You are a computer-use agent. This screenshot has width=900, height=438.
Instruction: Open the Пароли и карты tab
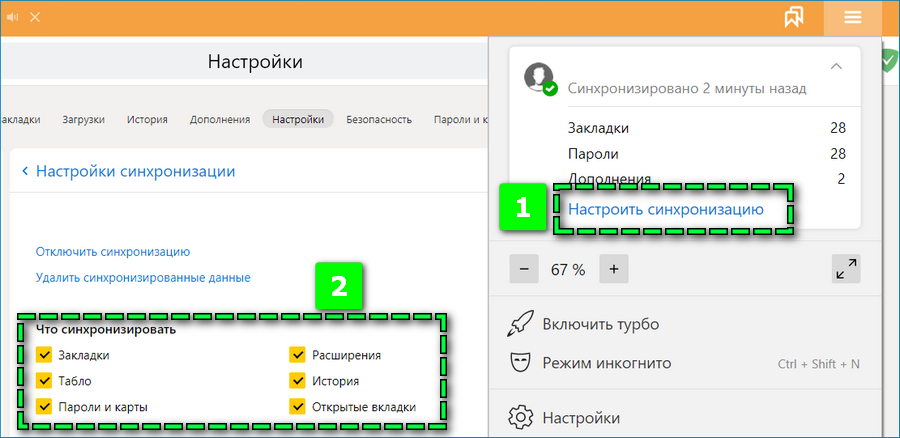[x=460, y=119]
